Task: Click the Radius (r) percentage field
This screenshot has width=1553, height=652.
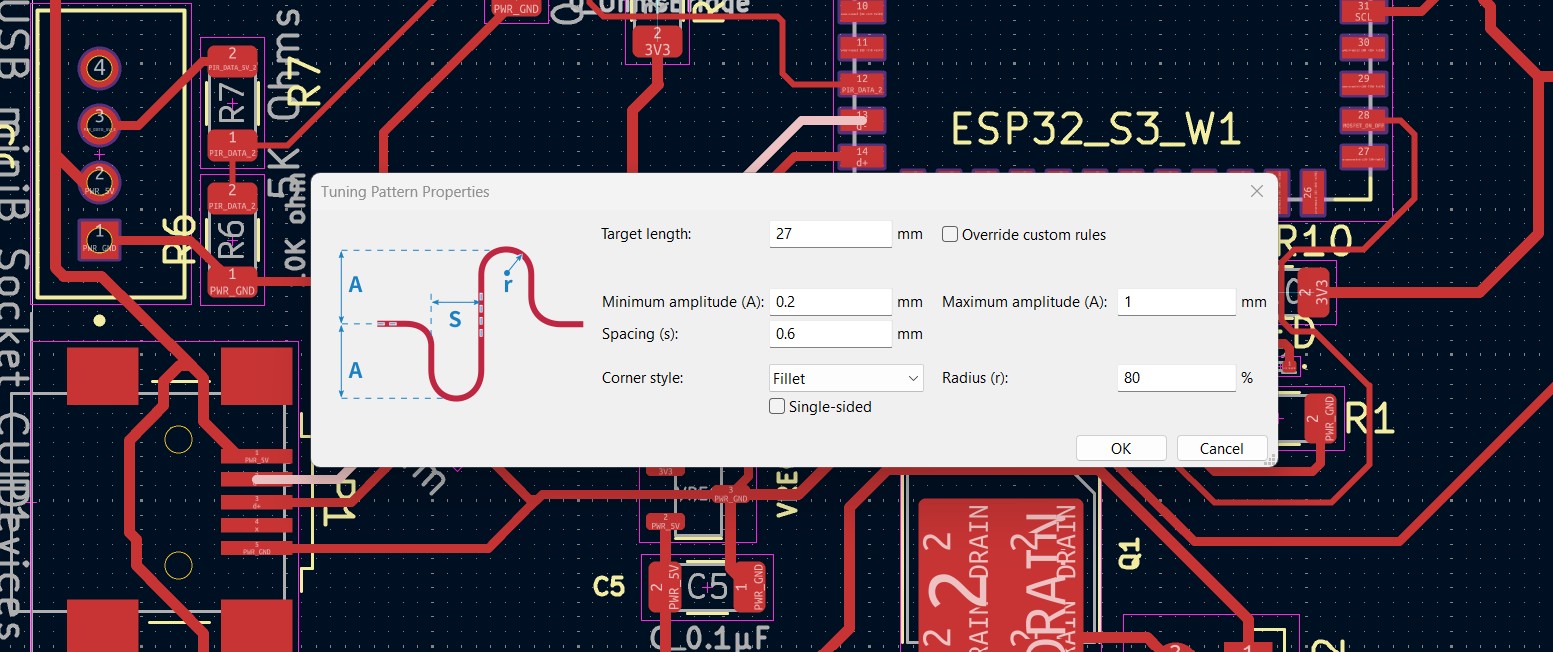Action: (1176, 378)
